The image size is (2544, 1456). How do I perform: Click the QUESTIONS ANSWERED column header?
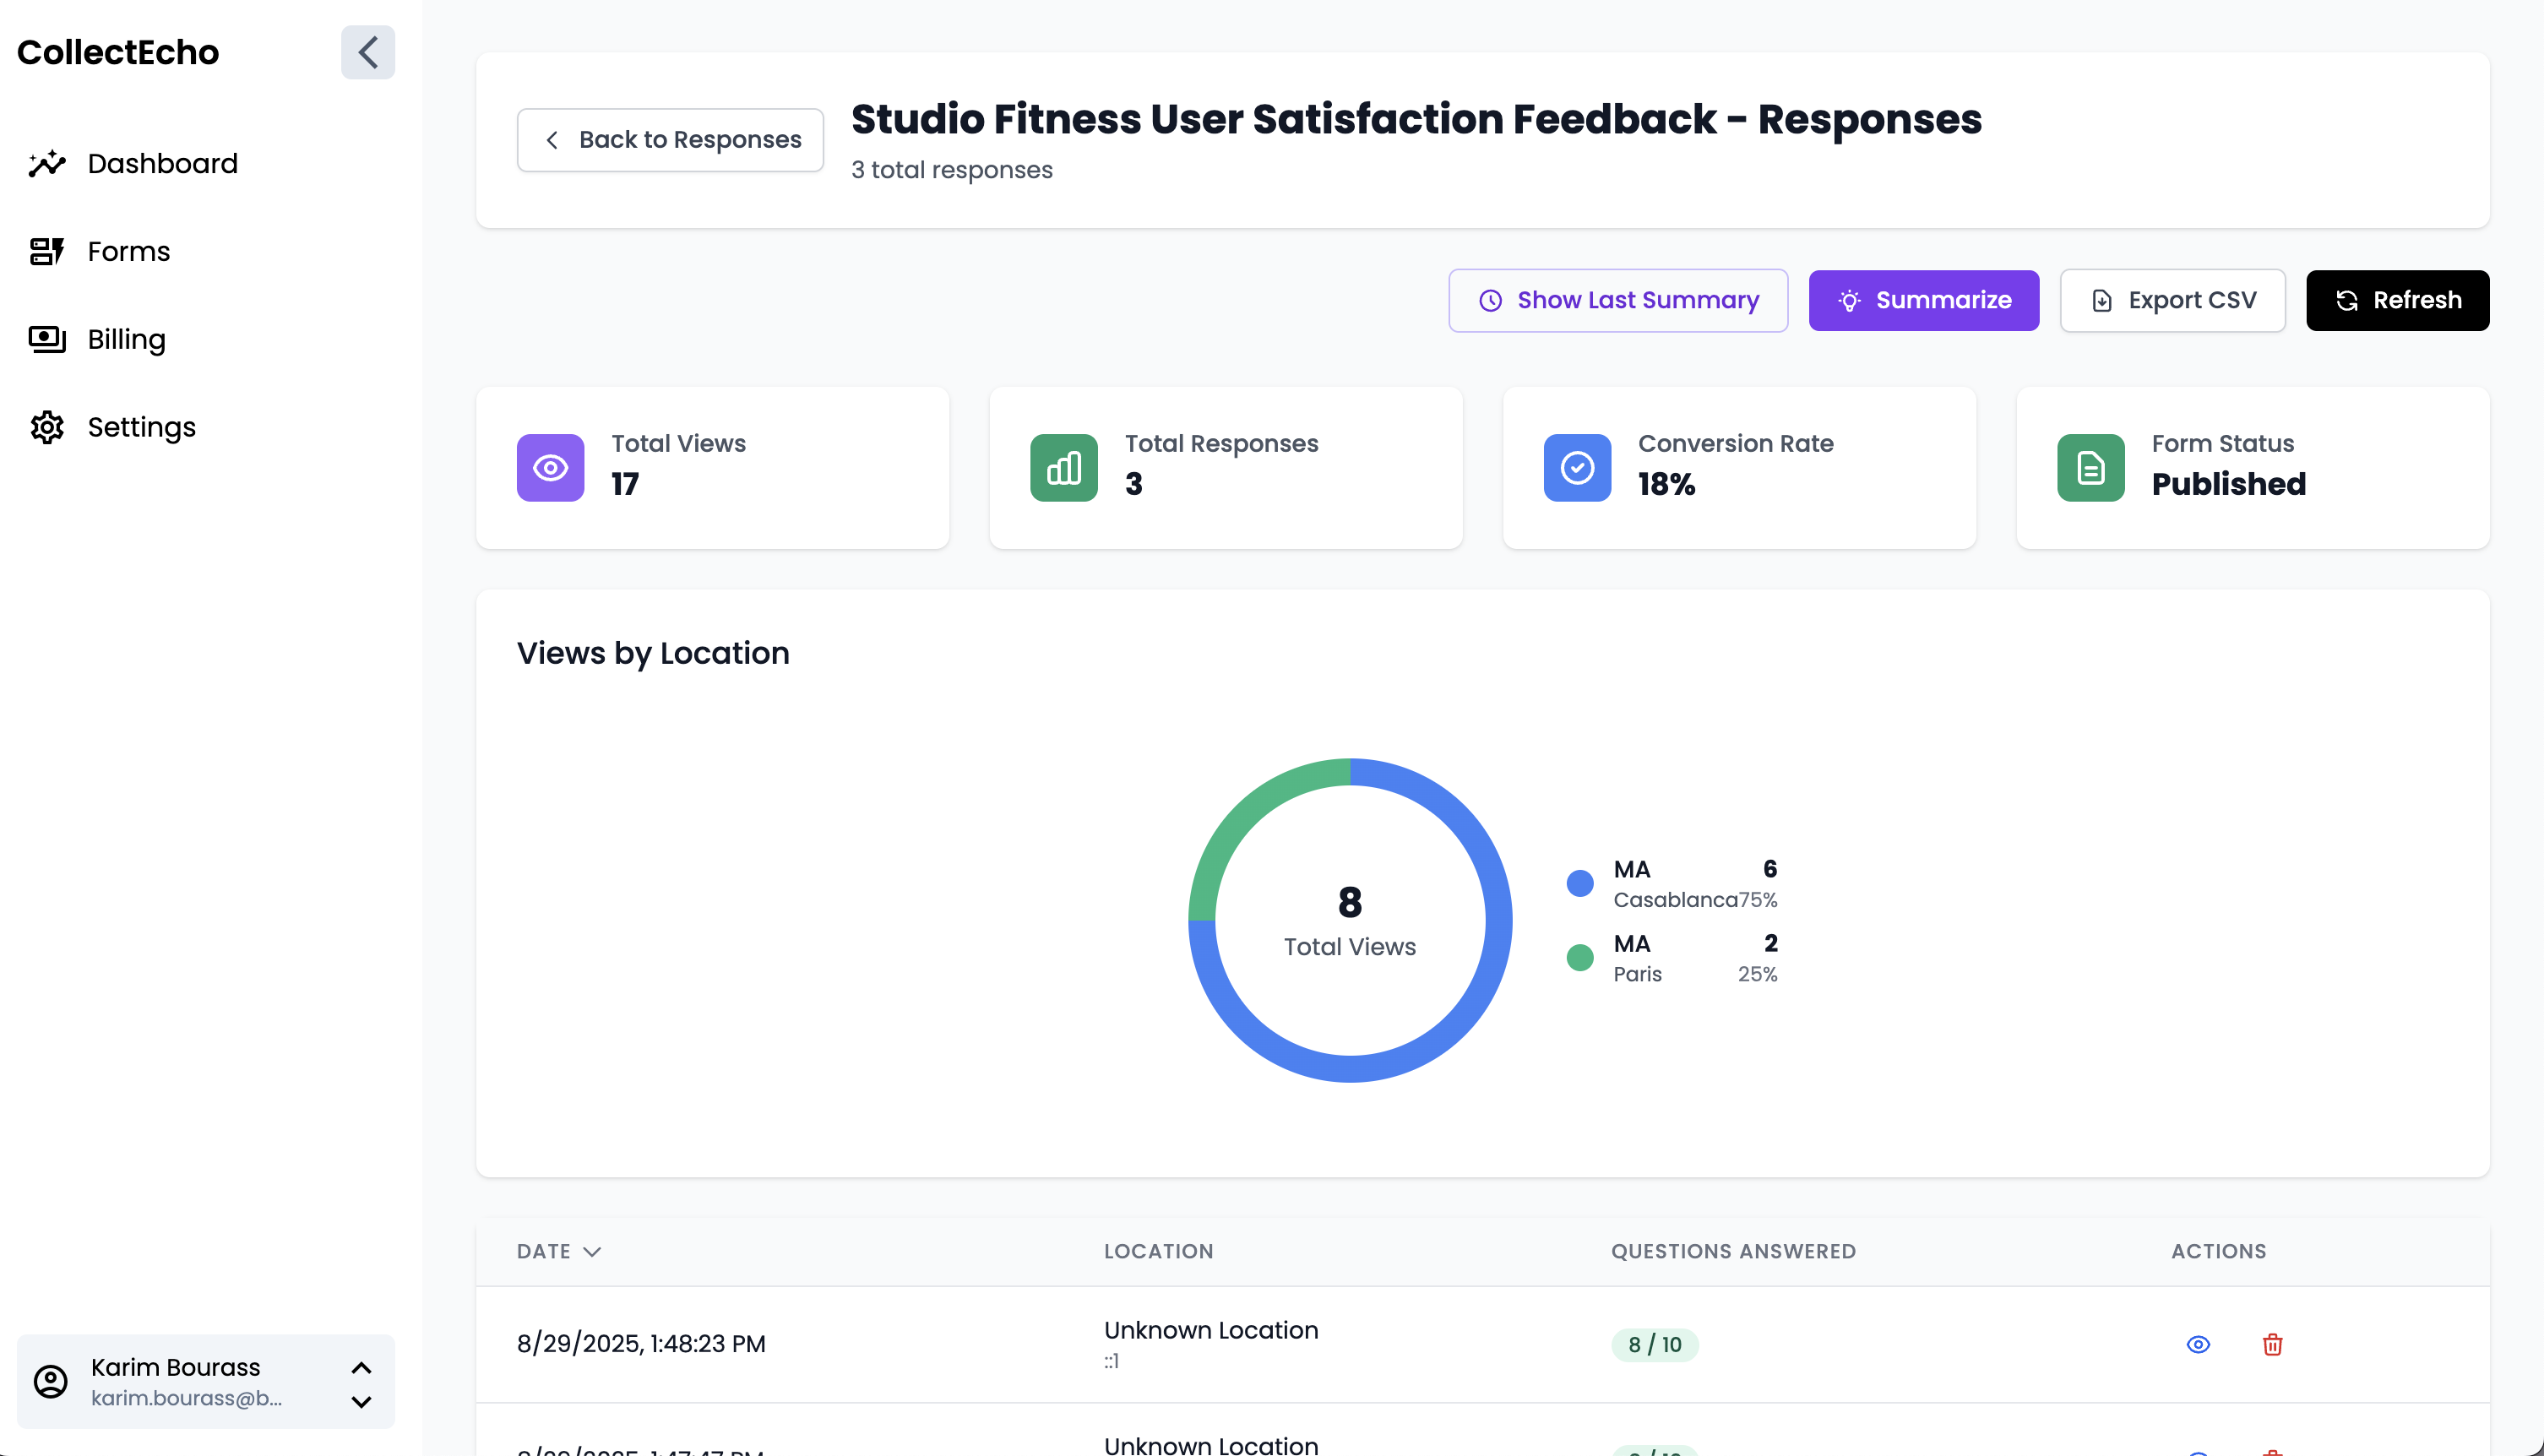pos(1733,1251)
